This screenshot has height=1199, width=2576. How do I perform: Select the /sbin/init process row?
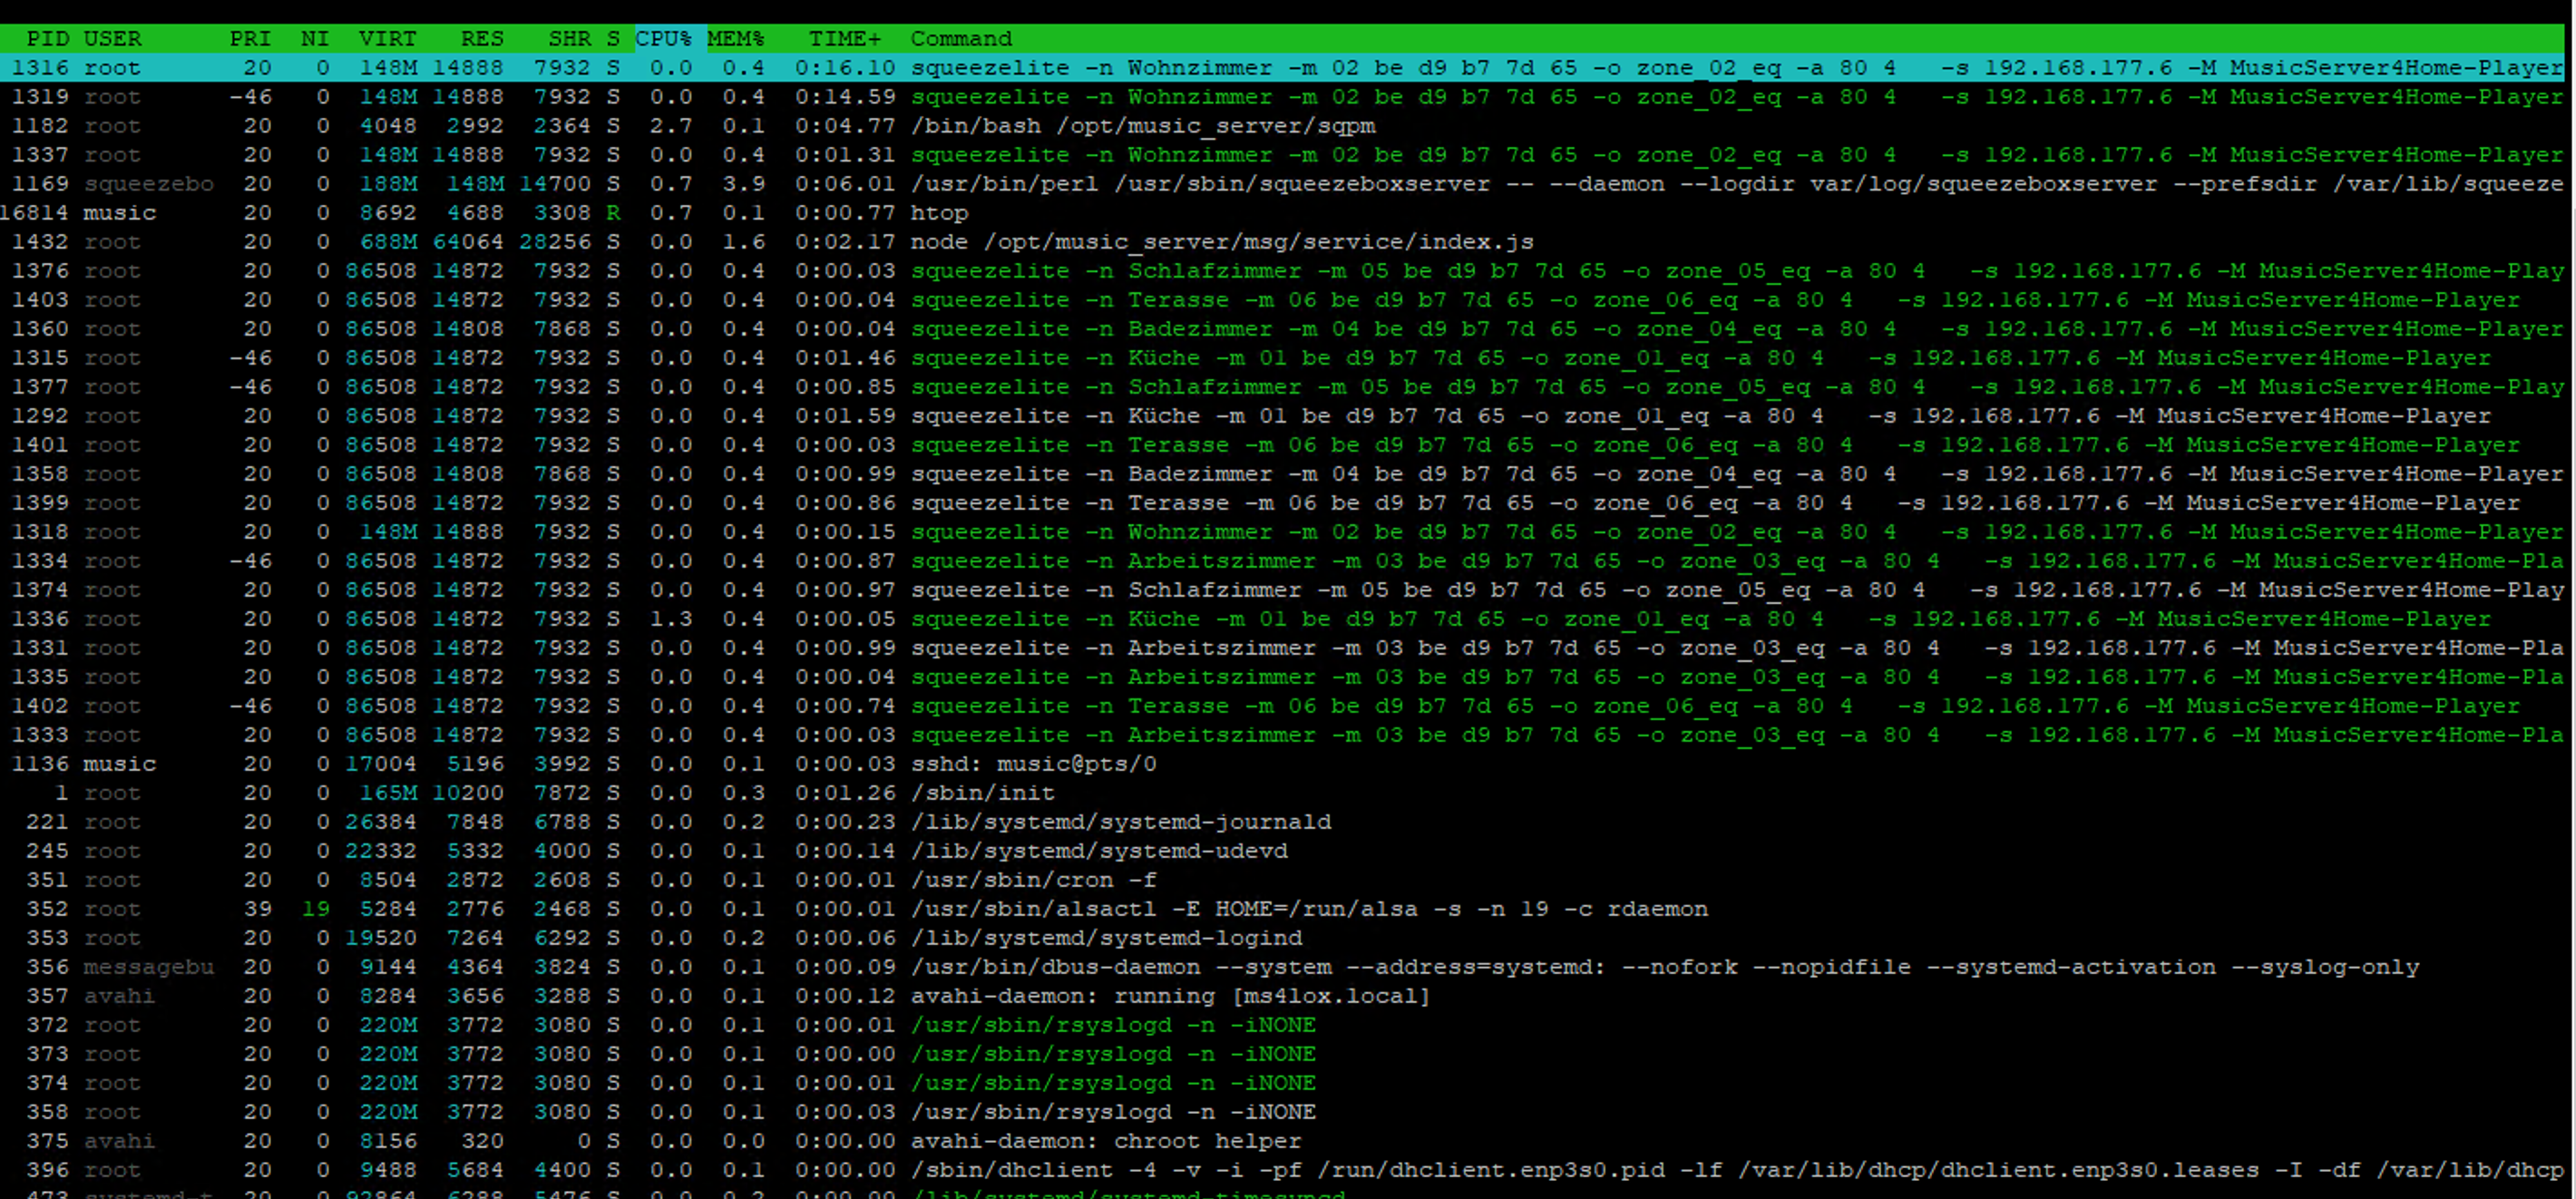[982, 793]
